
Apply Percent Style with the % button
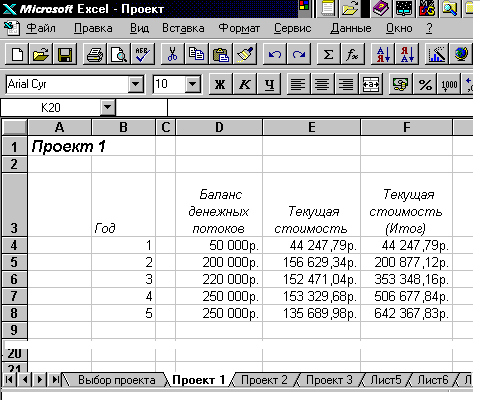pyautogui.click(x=425, y=84)
